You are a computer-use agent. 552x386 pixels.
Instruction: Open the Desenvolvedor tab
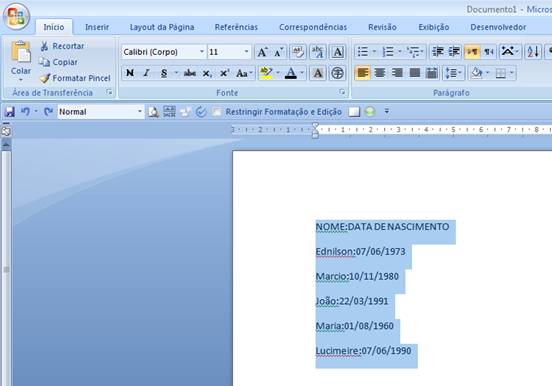(x=498, y=27)
